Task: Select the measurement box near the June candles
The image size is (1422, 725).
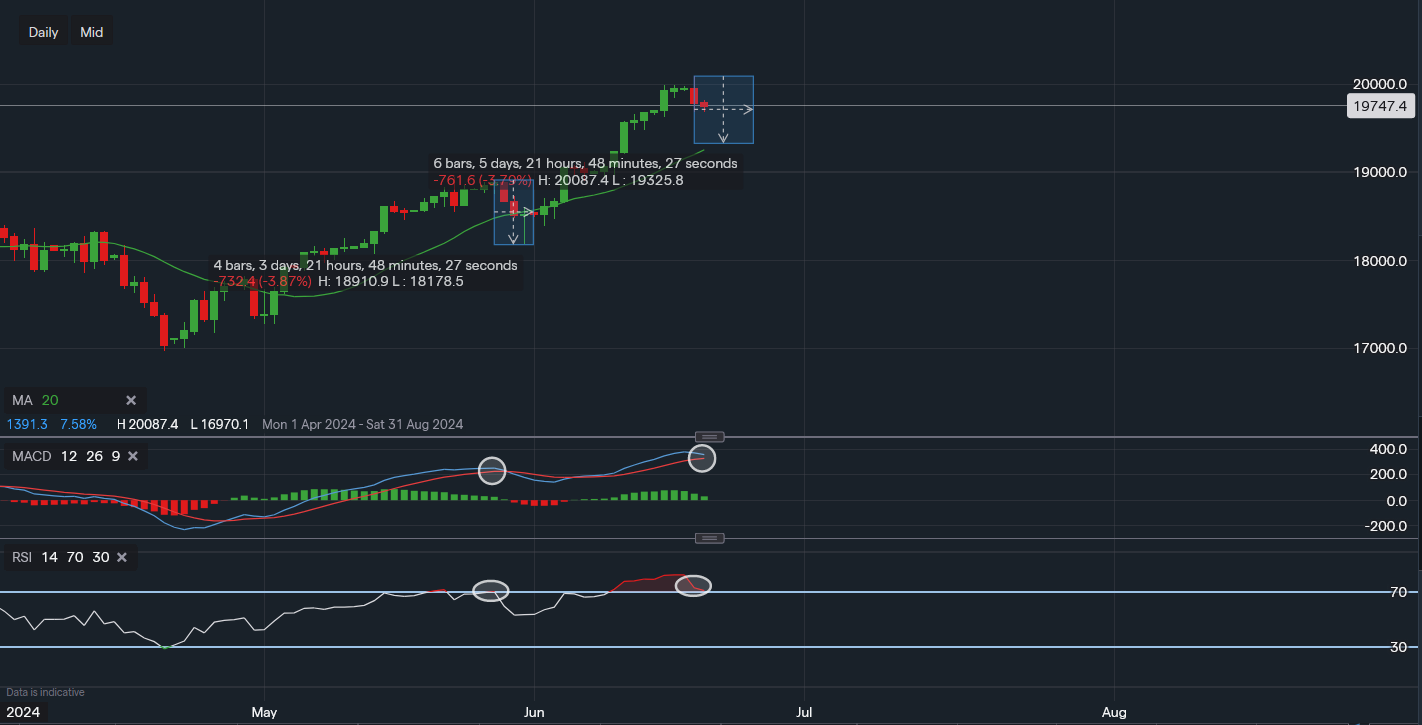Action: pyautogui.click(x=513, y=212)
